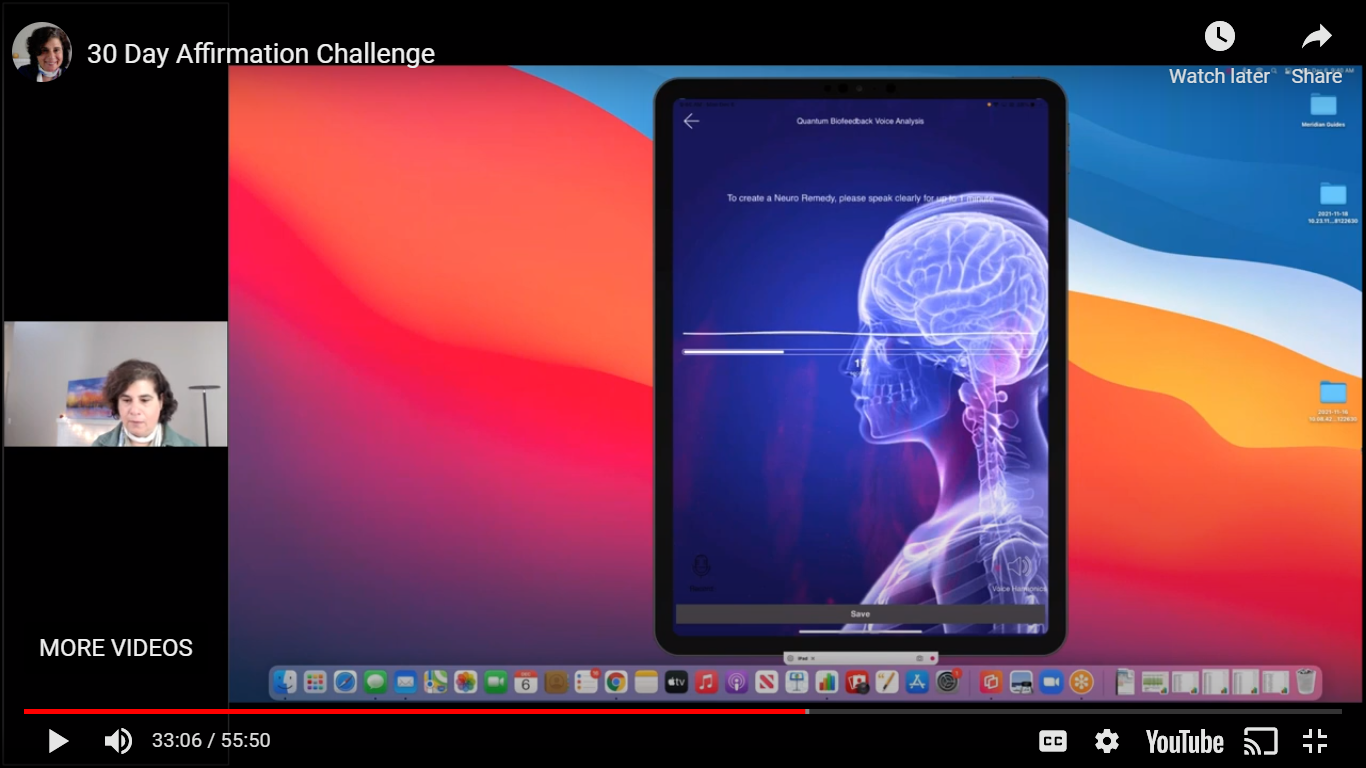The image size is (1366, 768).
Task: Tap the back arrow in Quantum Biofeedback Voice Analysis
Action: (690, 120)
